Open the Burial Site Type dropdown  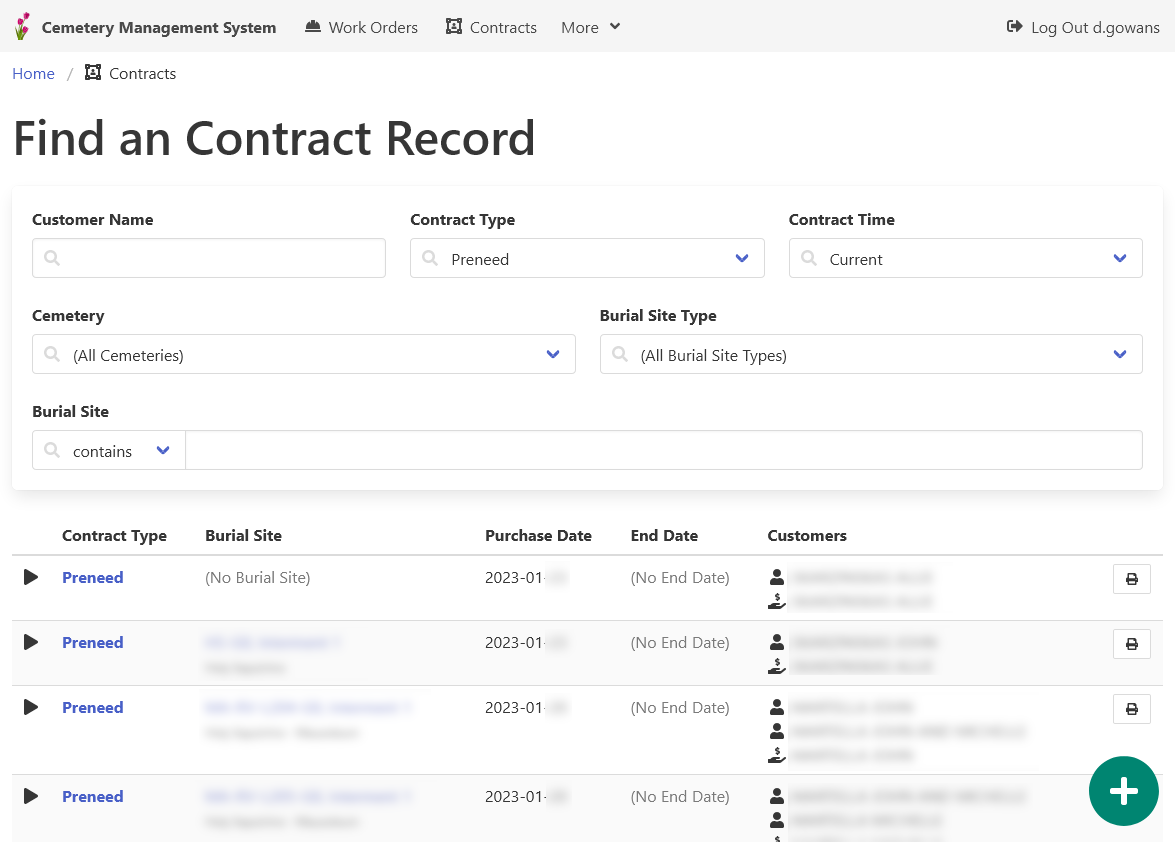pos(870,354)
